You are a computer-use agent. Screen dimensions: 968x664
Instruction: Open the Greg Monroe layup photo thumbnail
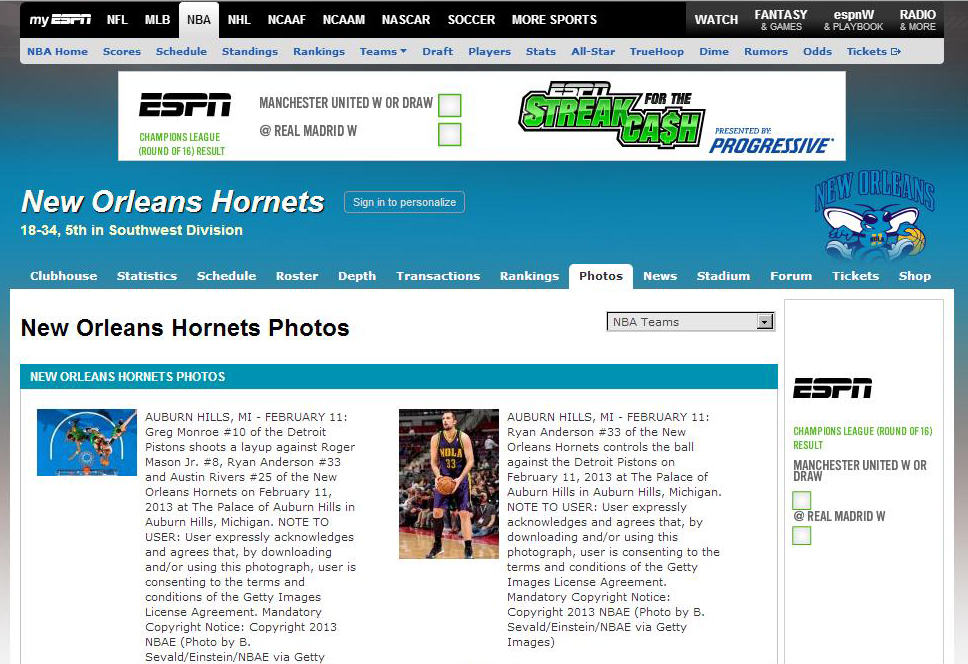pos(87,442)
